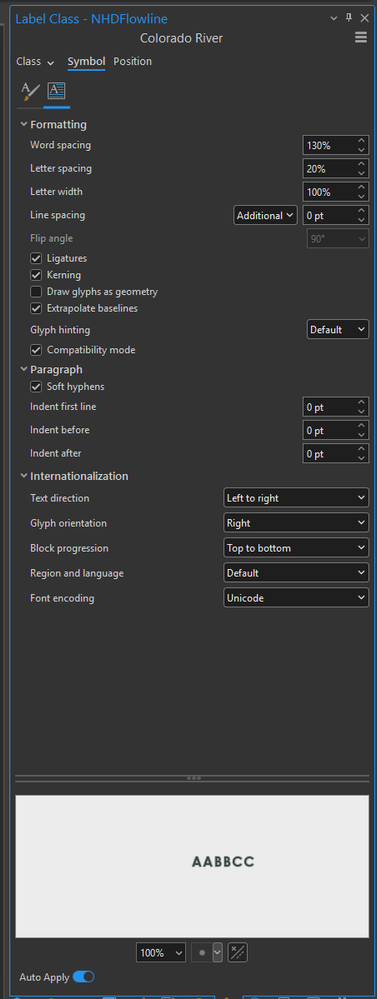Open the Block progression dropdown

[x=296, y=548]
